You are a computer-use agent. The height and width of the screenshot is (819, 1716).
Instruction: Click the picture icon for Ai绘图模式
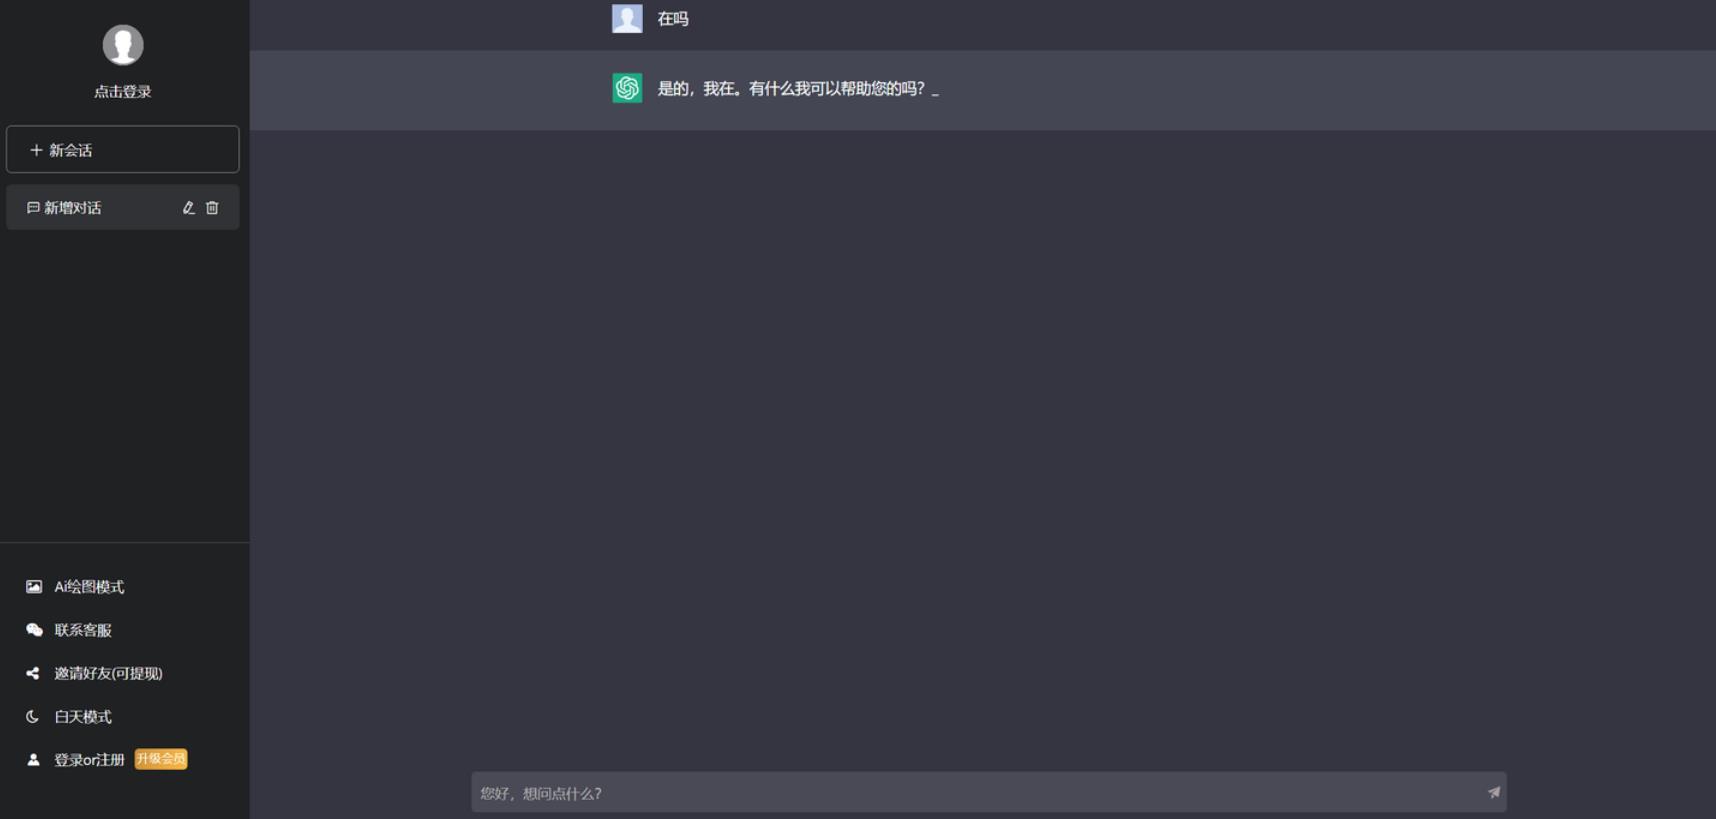(34, 587)
